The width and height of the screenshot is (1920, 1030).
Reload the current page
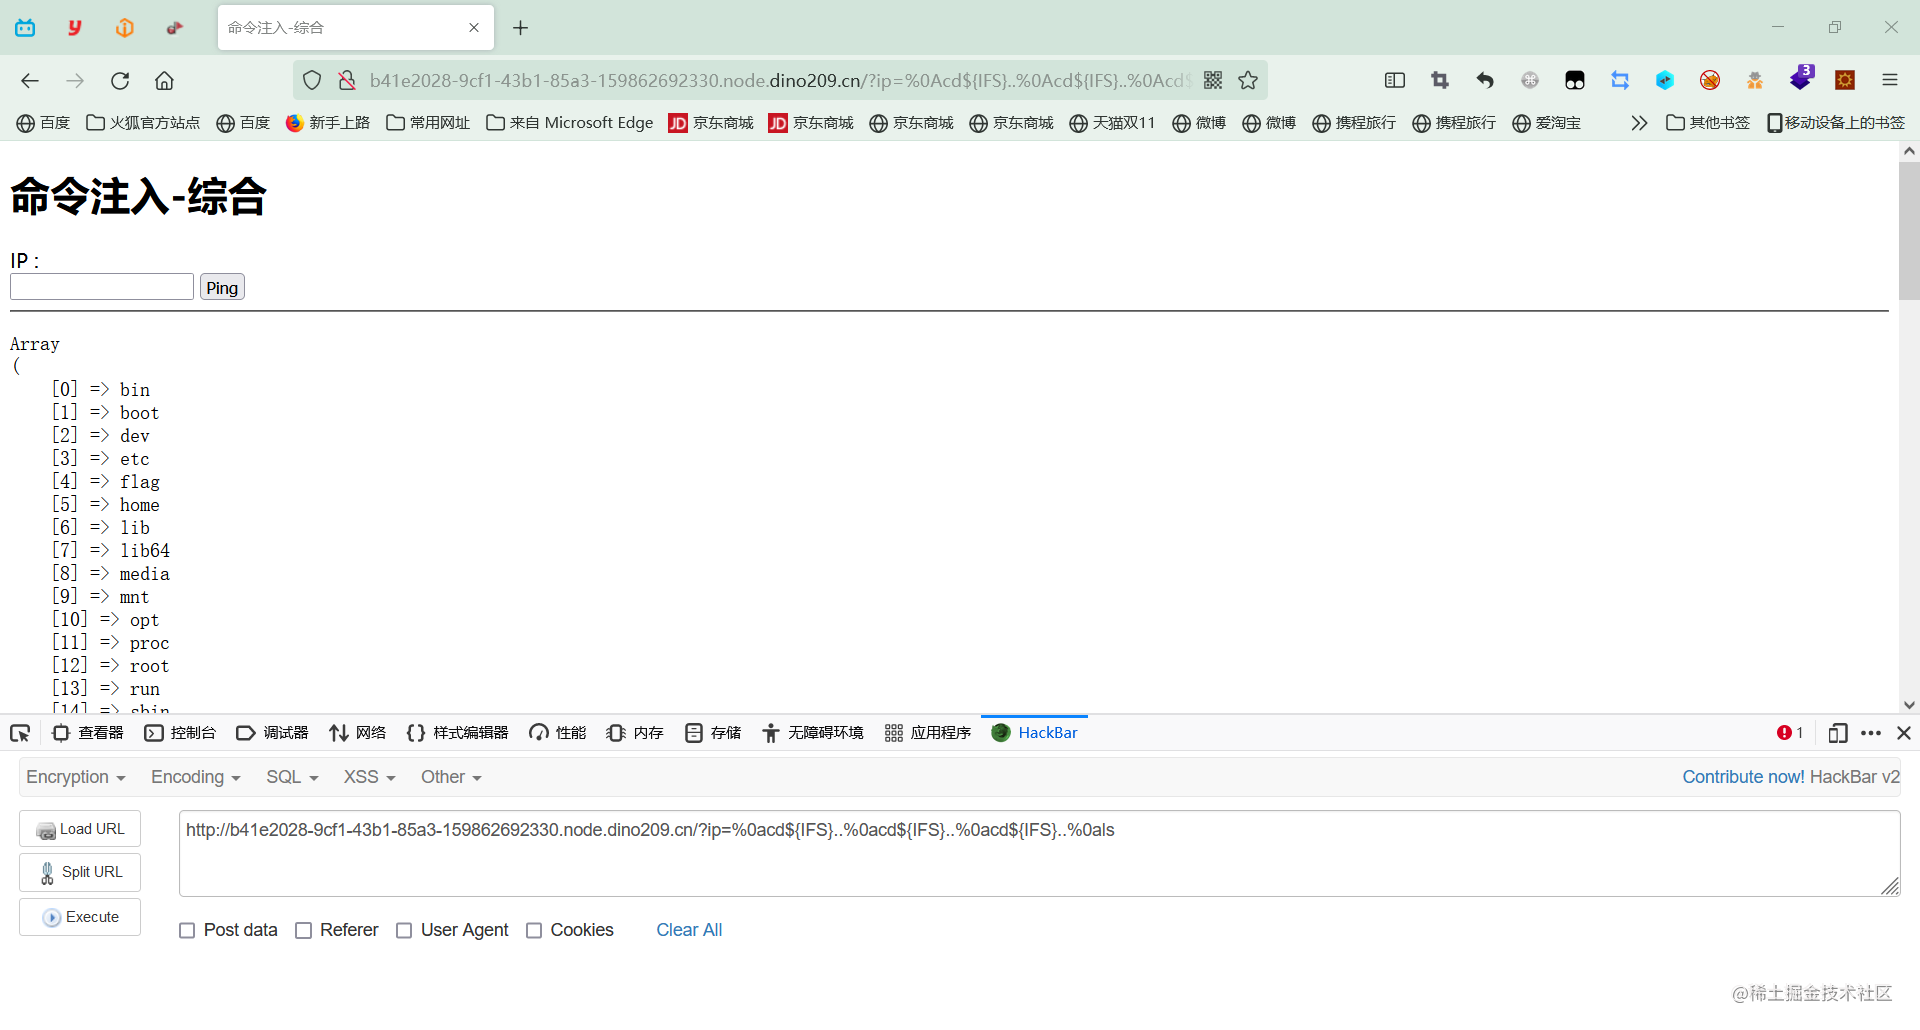120,81
